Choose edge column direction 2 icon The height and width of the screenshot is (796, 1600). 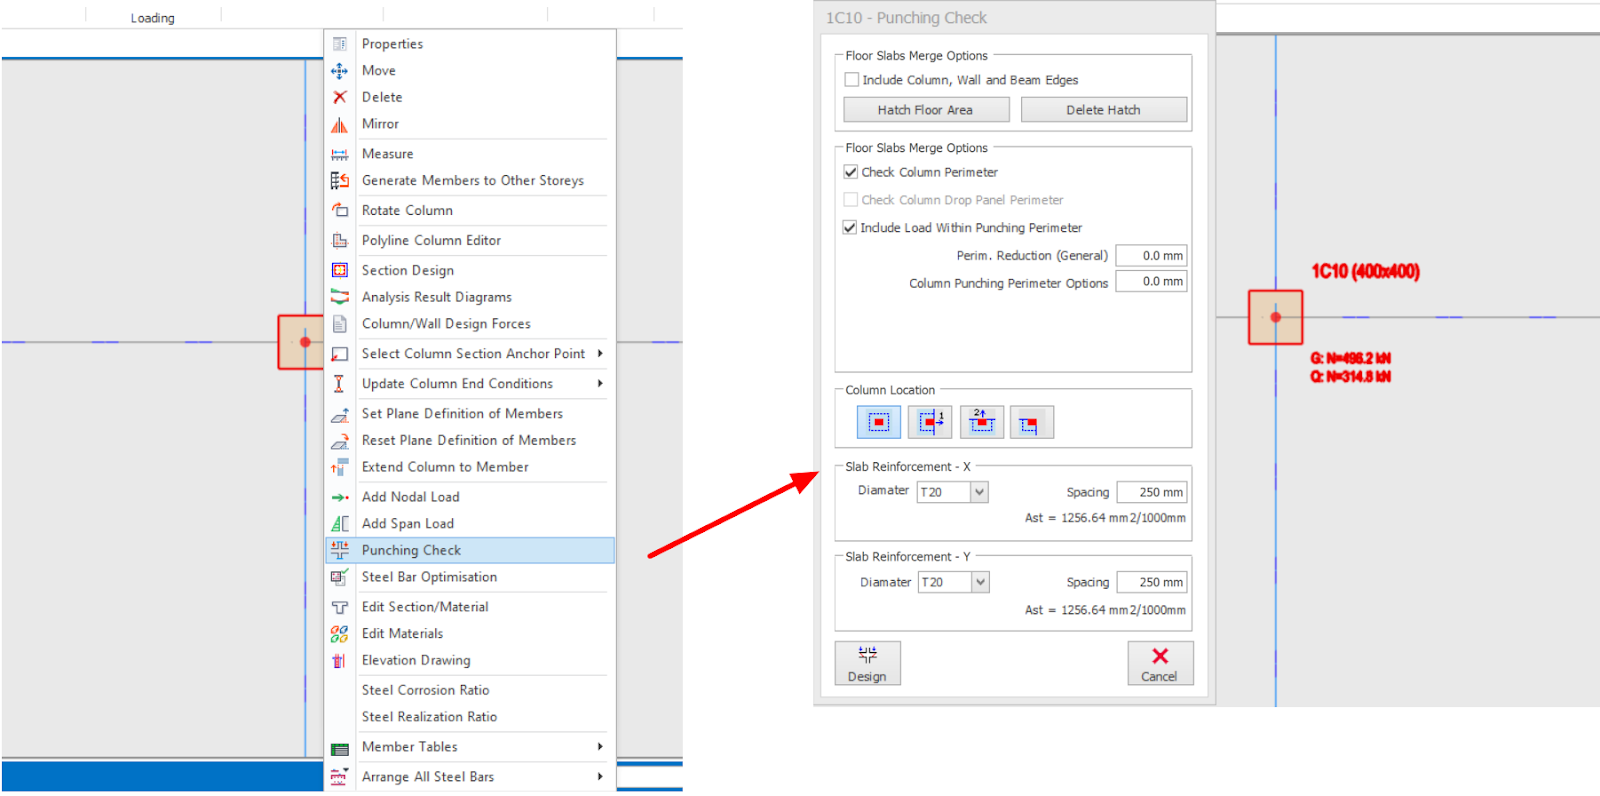click(981, 423)
